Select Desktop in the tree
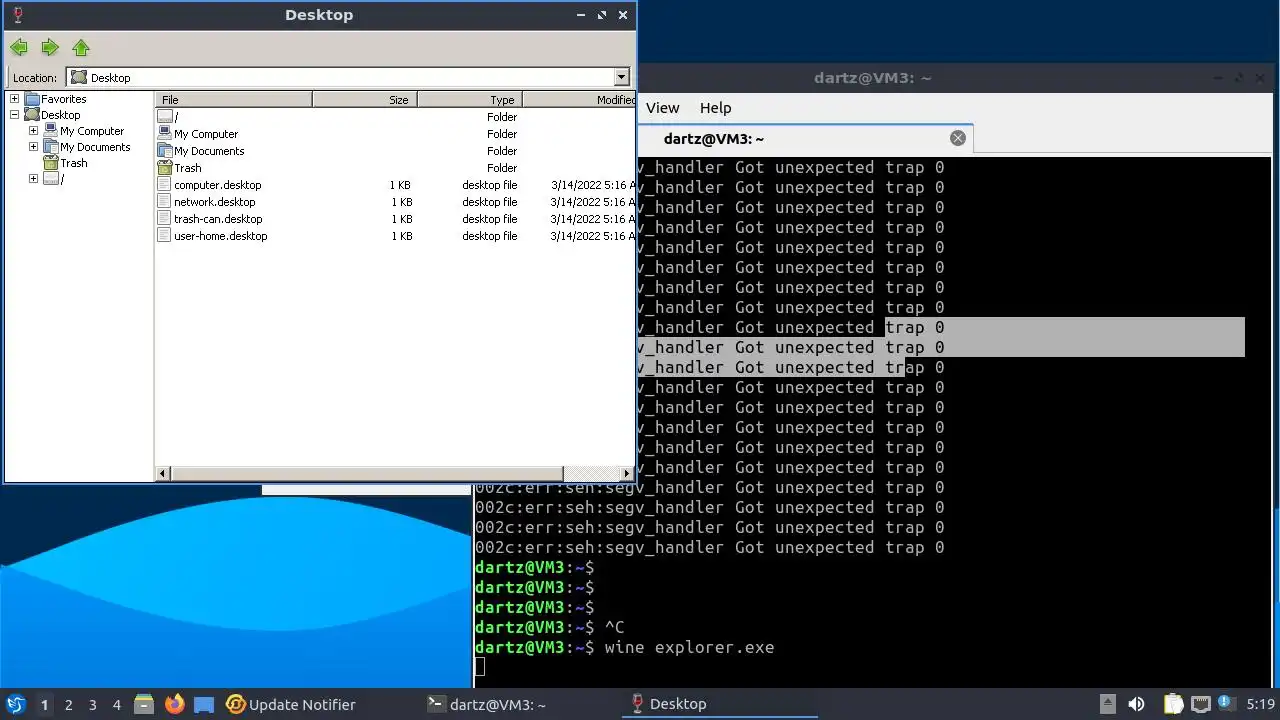This screenshot has width=1280, height=720. click(60, 115)
